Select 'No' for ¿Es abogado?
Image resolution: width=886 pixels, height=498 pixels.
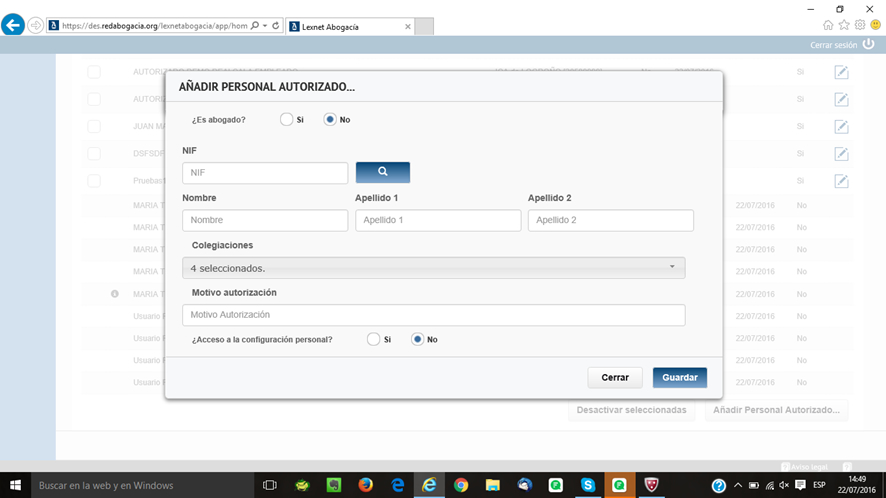(x=330, y=119)
